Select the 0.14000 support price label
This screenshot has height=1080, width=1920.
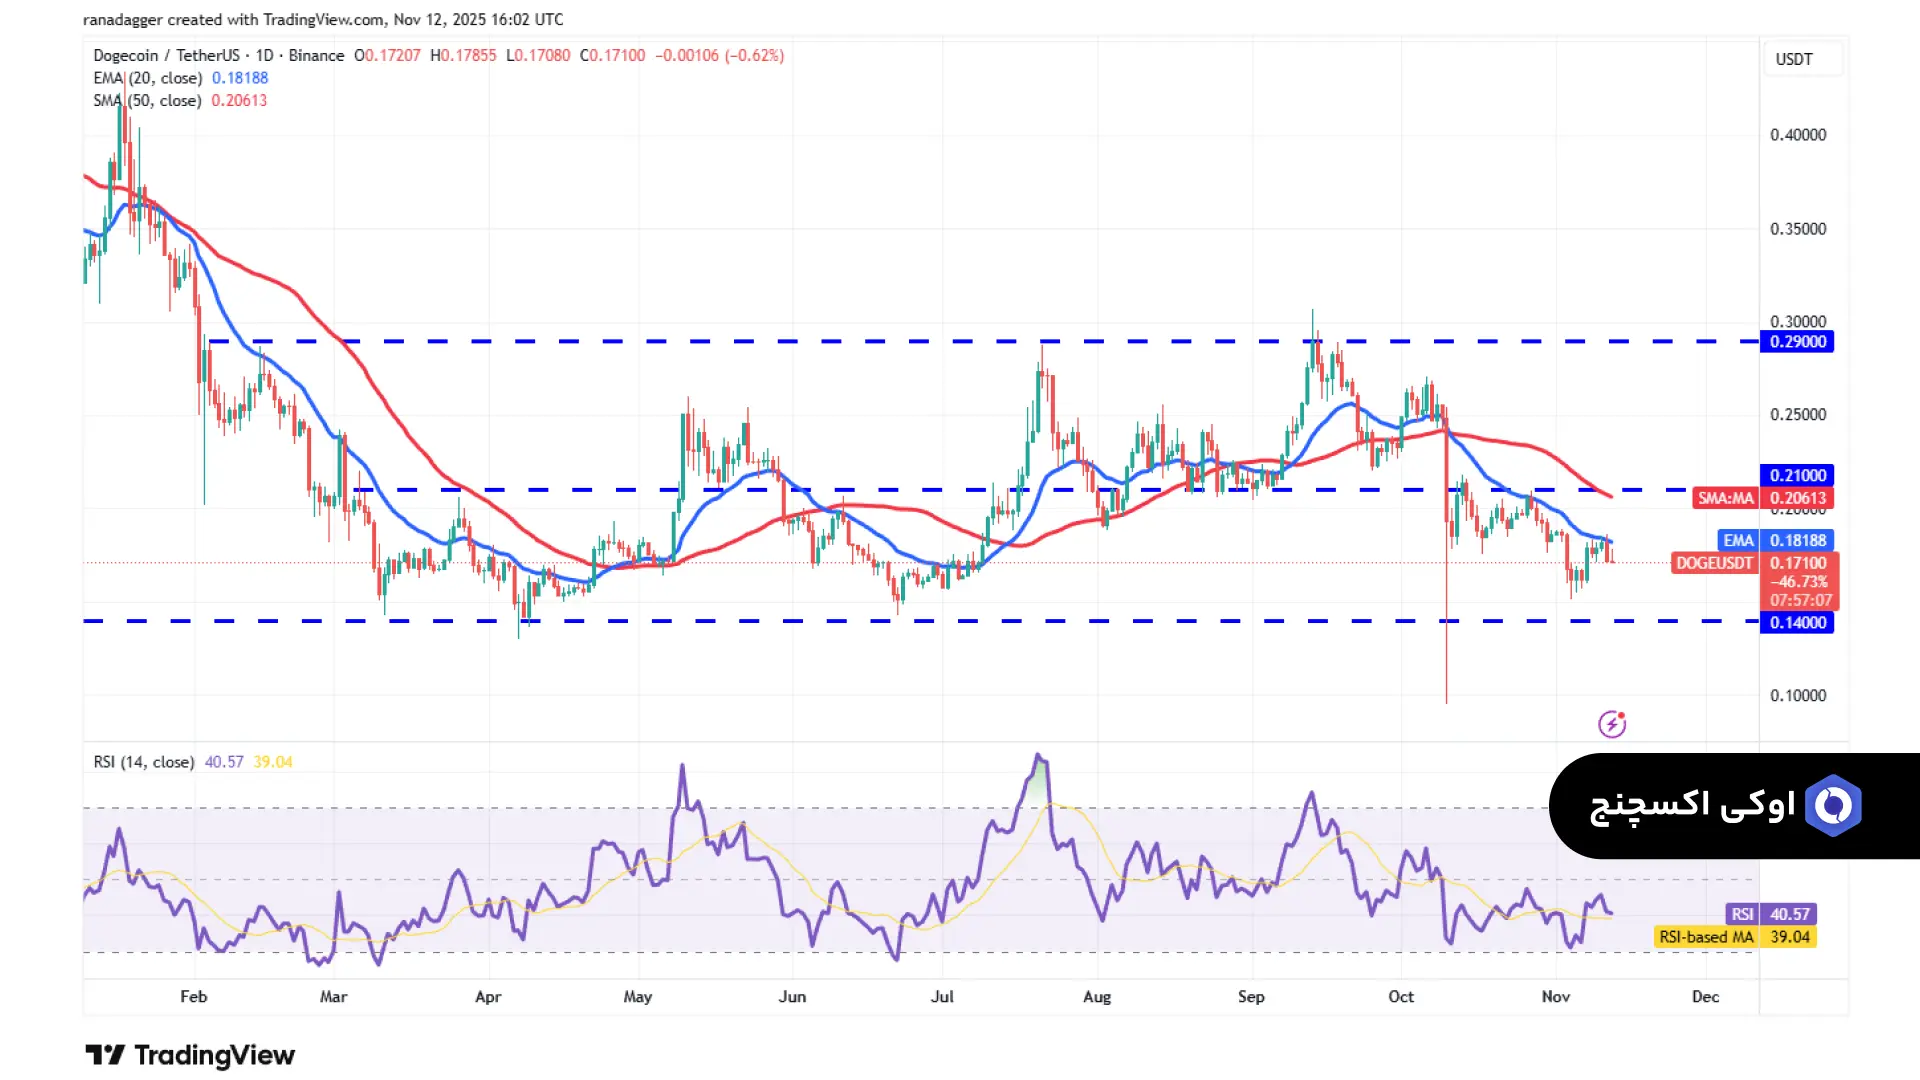(1797, 623)
